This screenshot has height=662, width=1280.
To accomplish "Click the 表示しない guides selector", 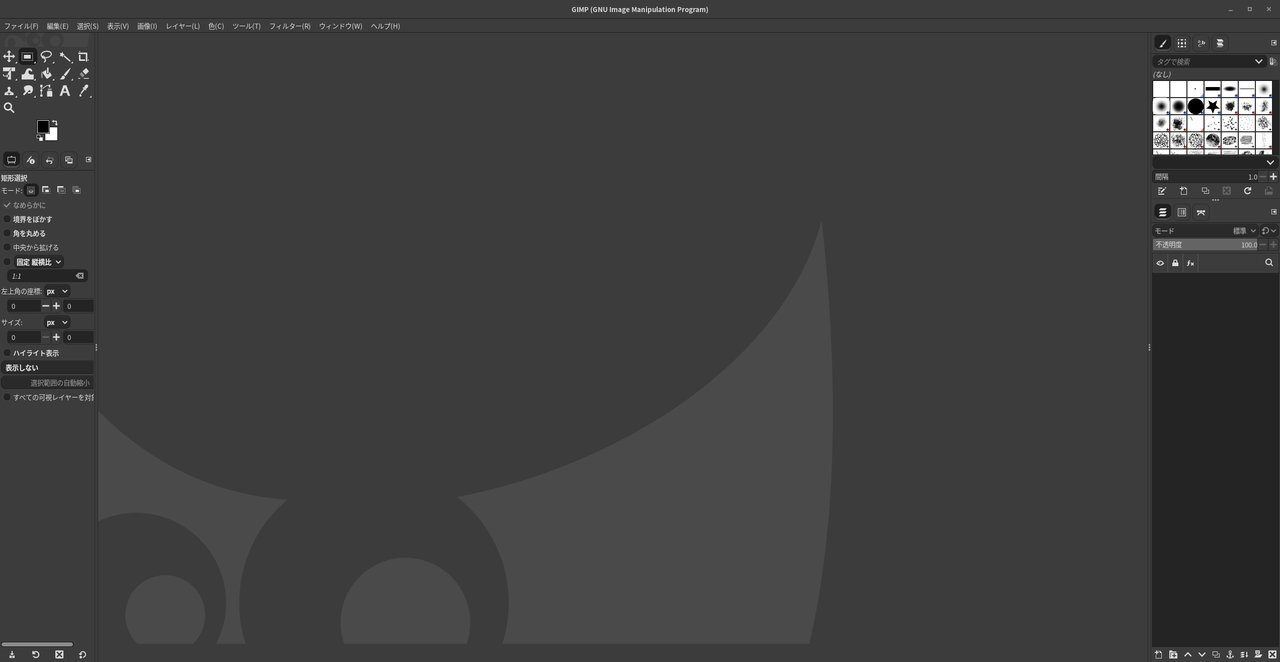I will click(47, 368).
